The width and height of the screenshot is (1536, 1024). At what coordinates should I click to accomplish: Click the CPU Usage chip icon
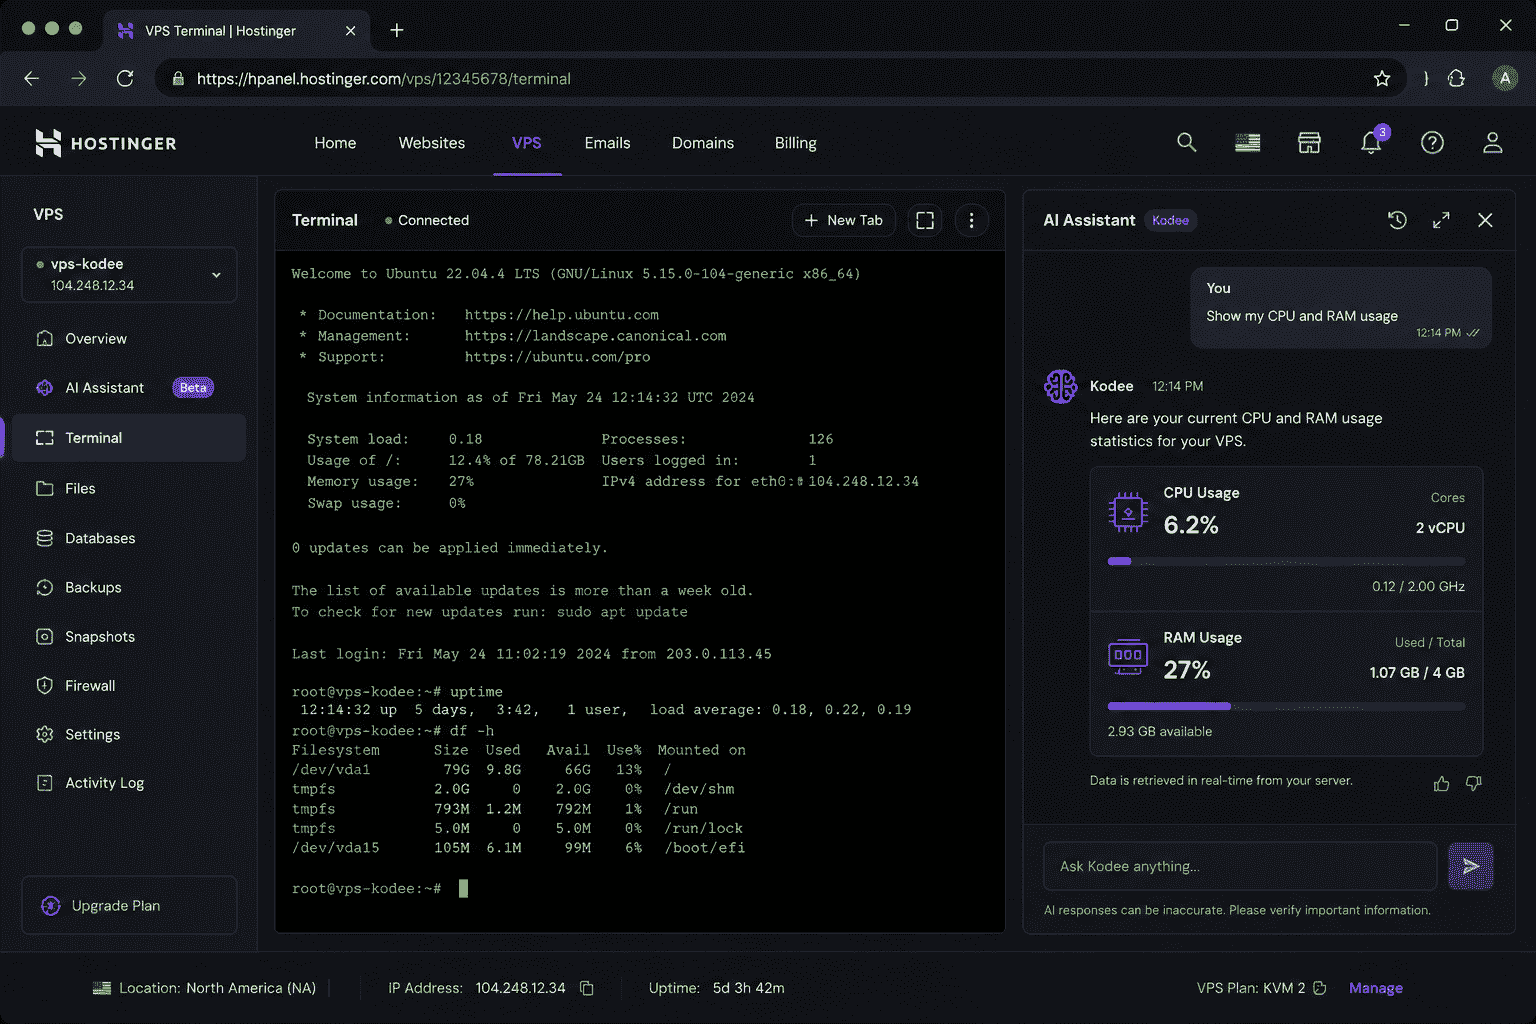tap(1128, 512)
